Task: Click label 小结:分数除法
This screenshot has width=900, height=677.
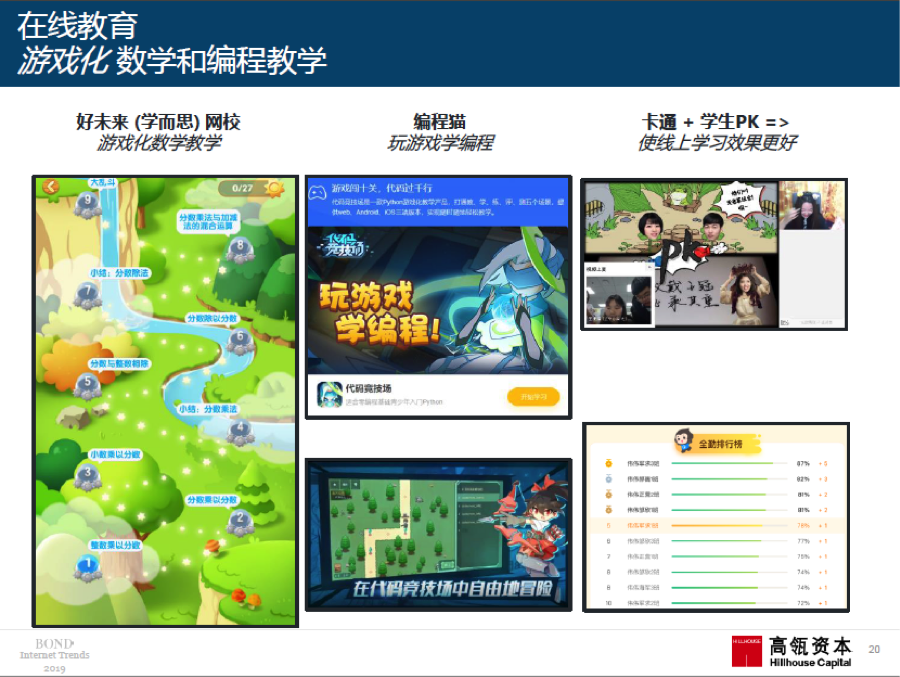Action: 119,273
